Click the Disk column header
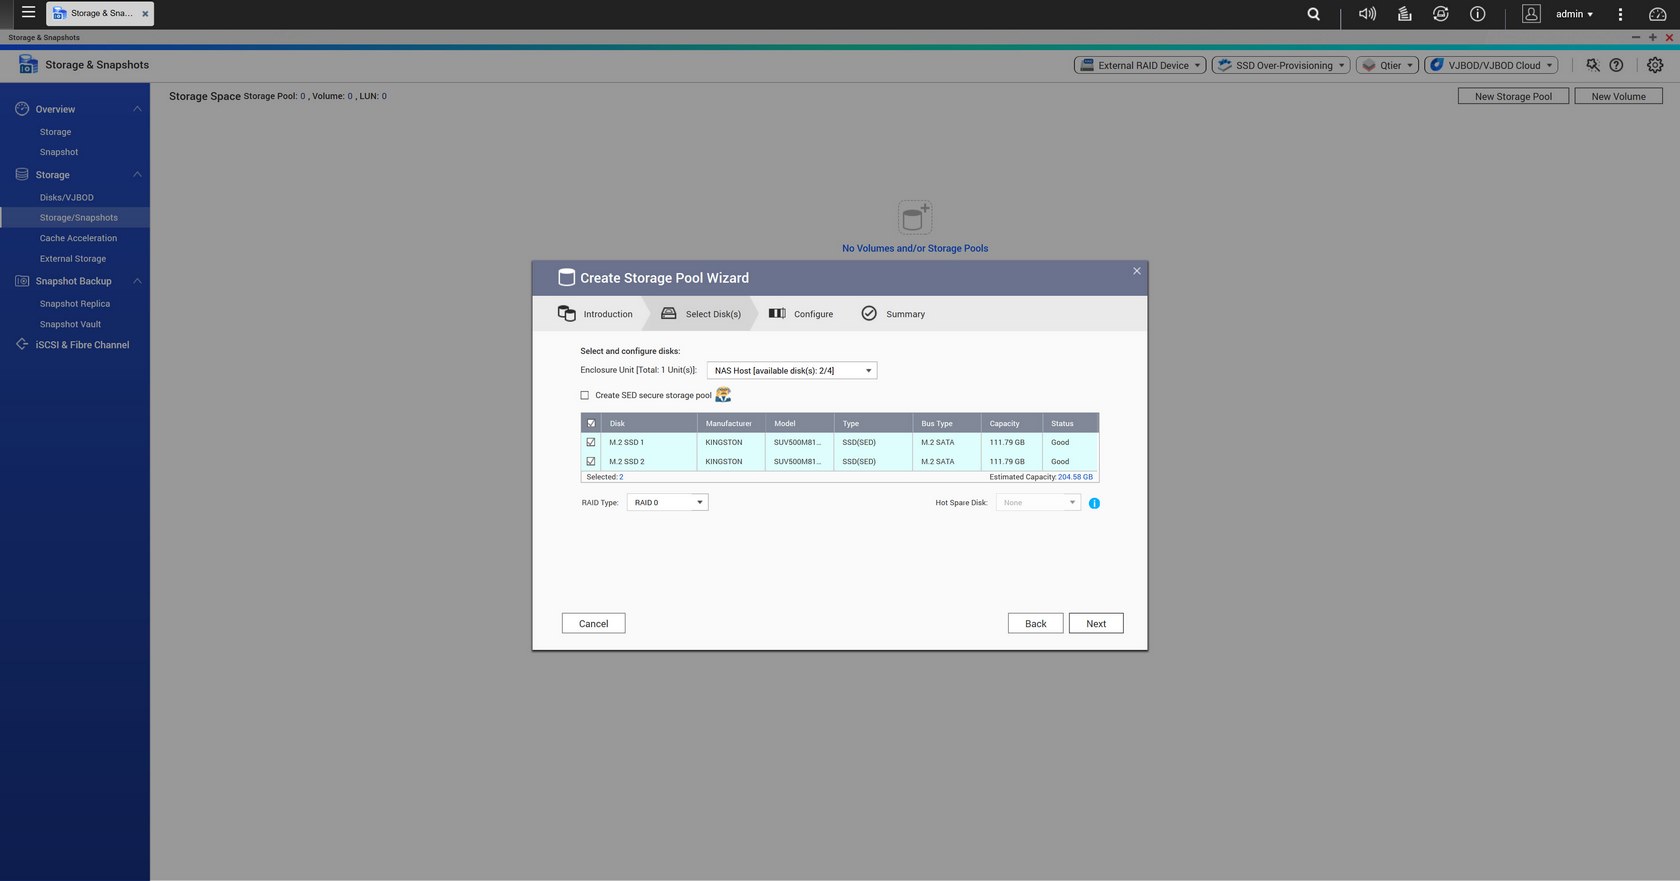Image resolution: width=1680 pixels, height=881 pixels. [x=648, y=423]
